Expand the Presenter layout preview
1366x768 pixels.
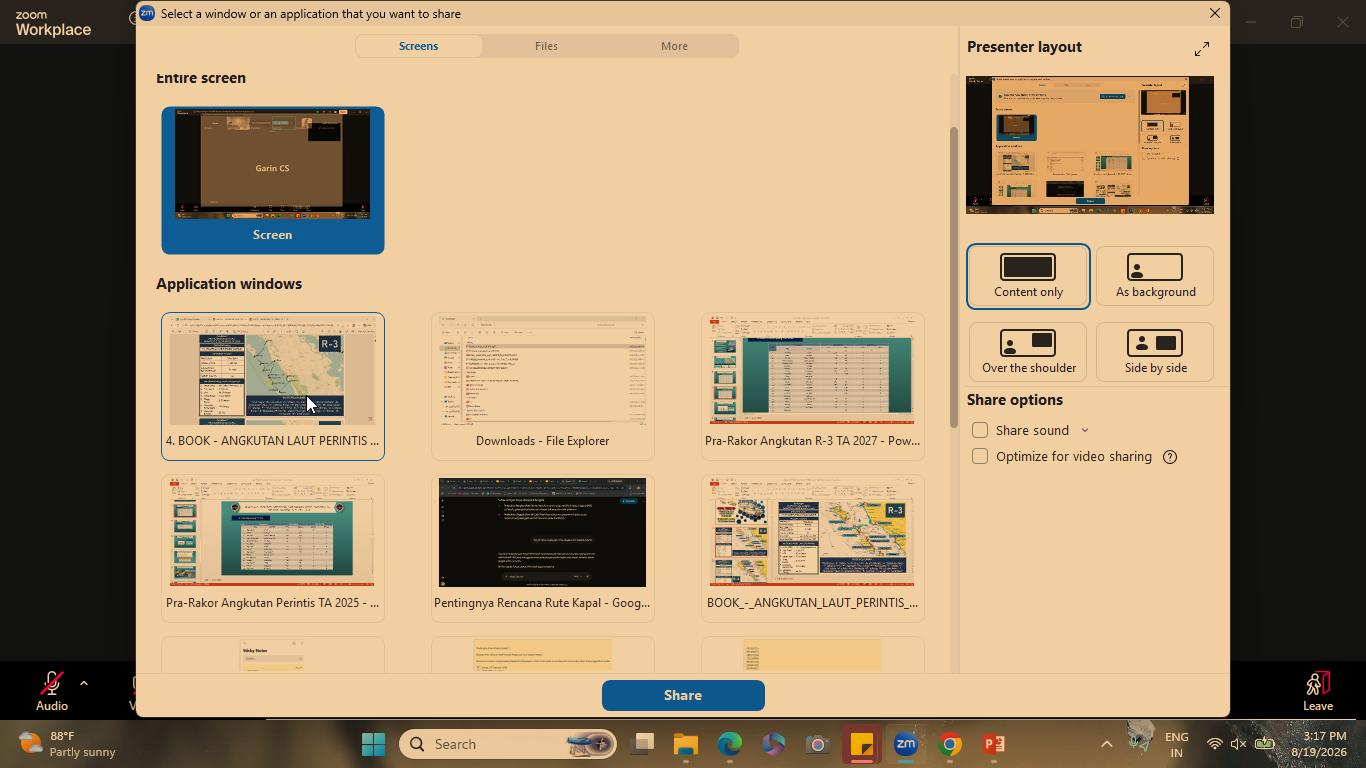click(x=1202, y=48)
